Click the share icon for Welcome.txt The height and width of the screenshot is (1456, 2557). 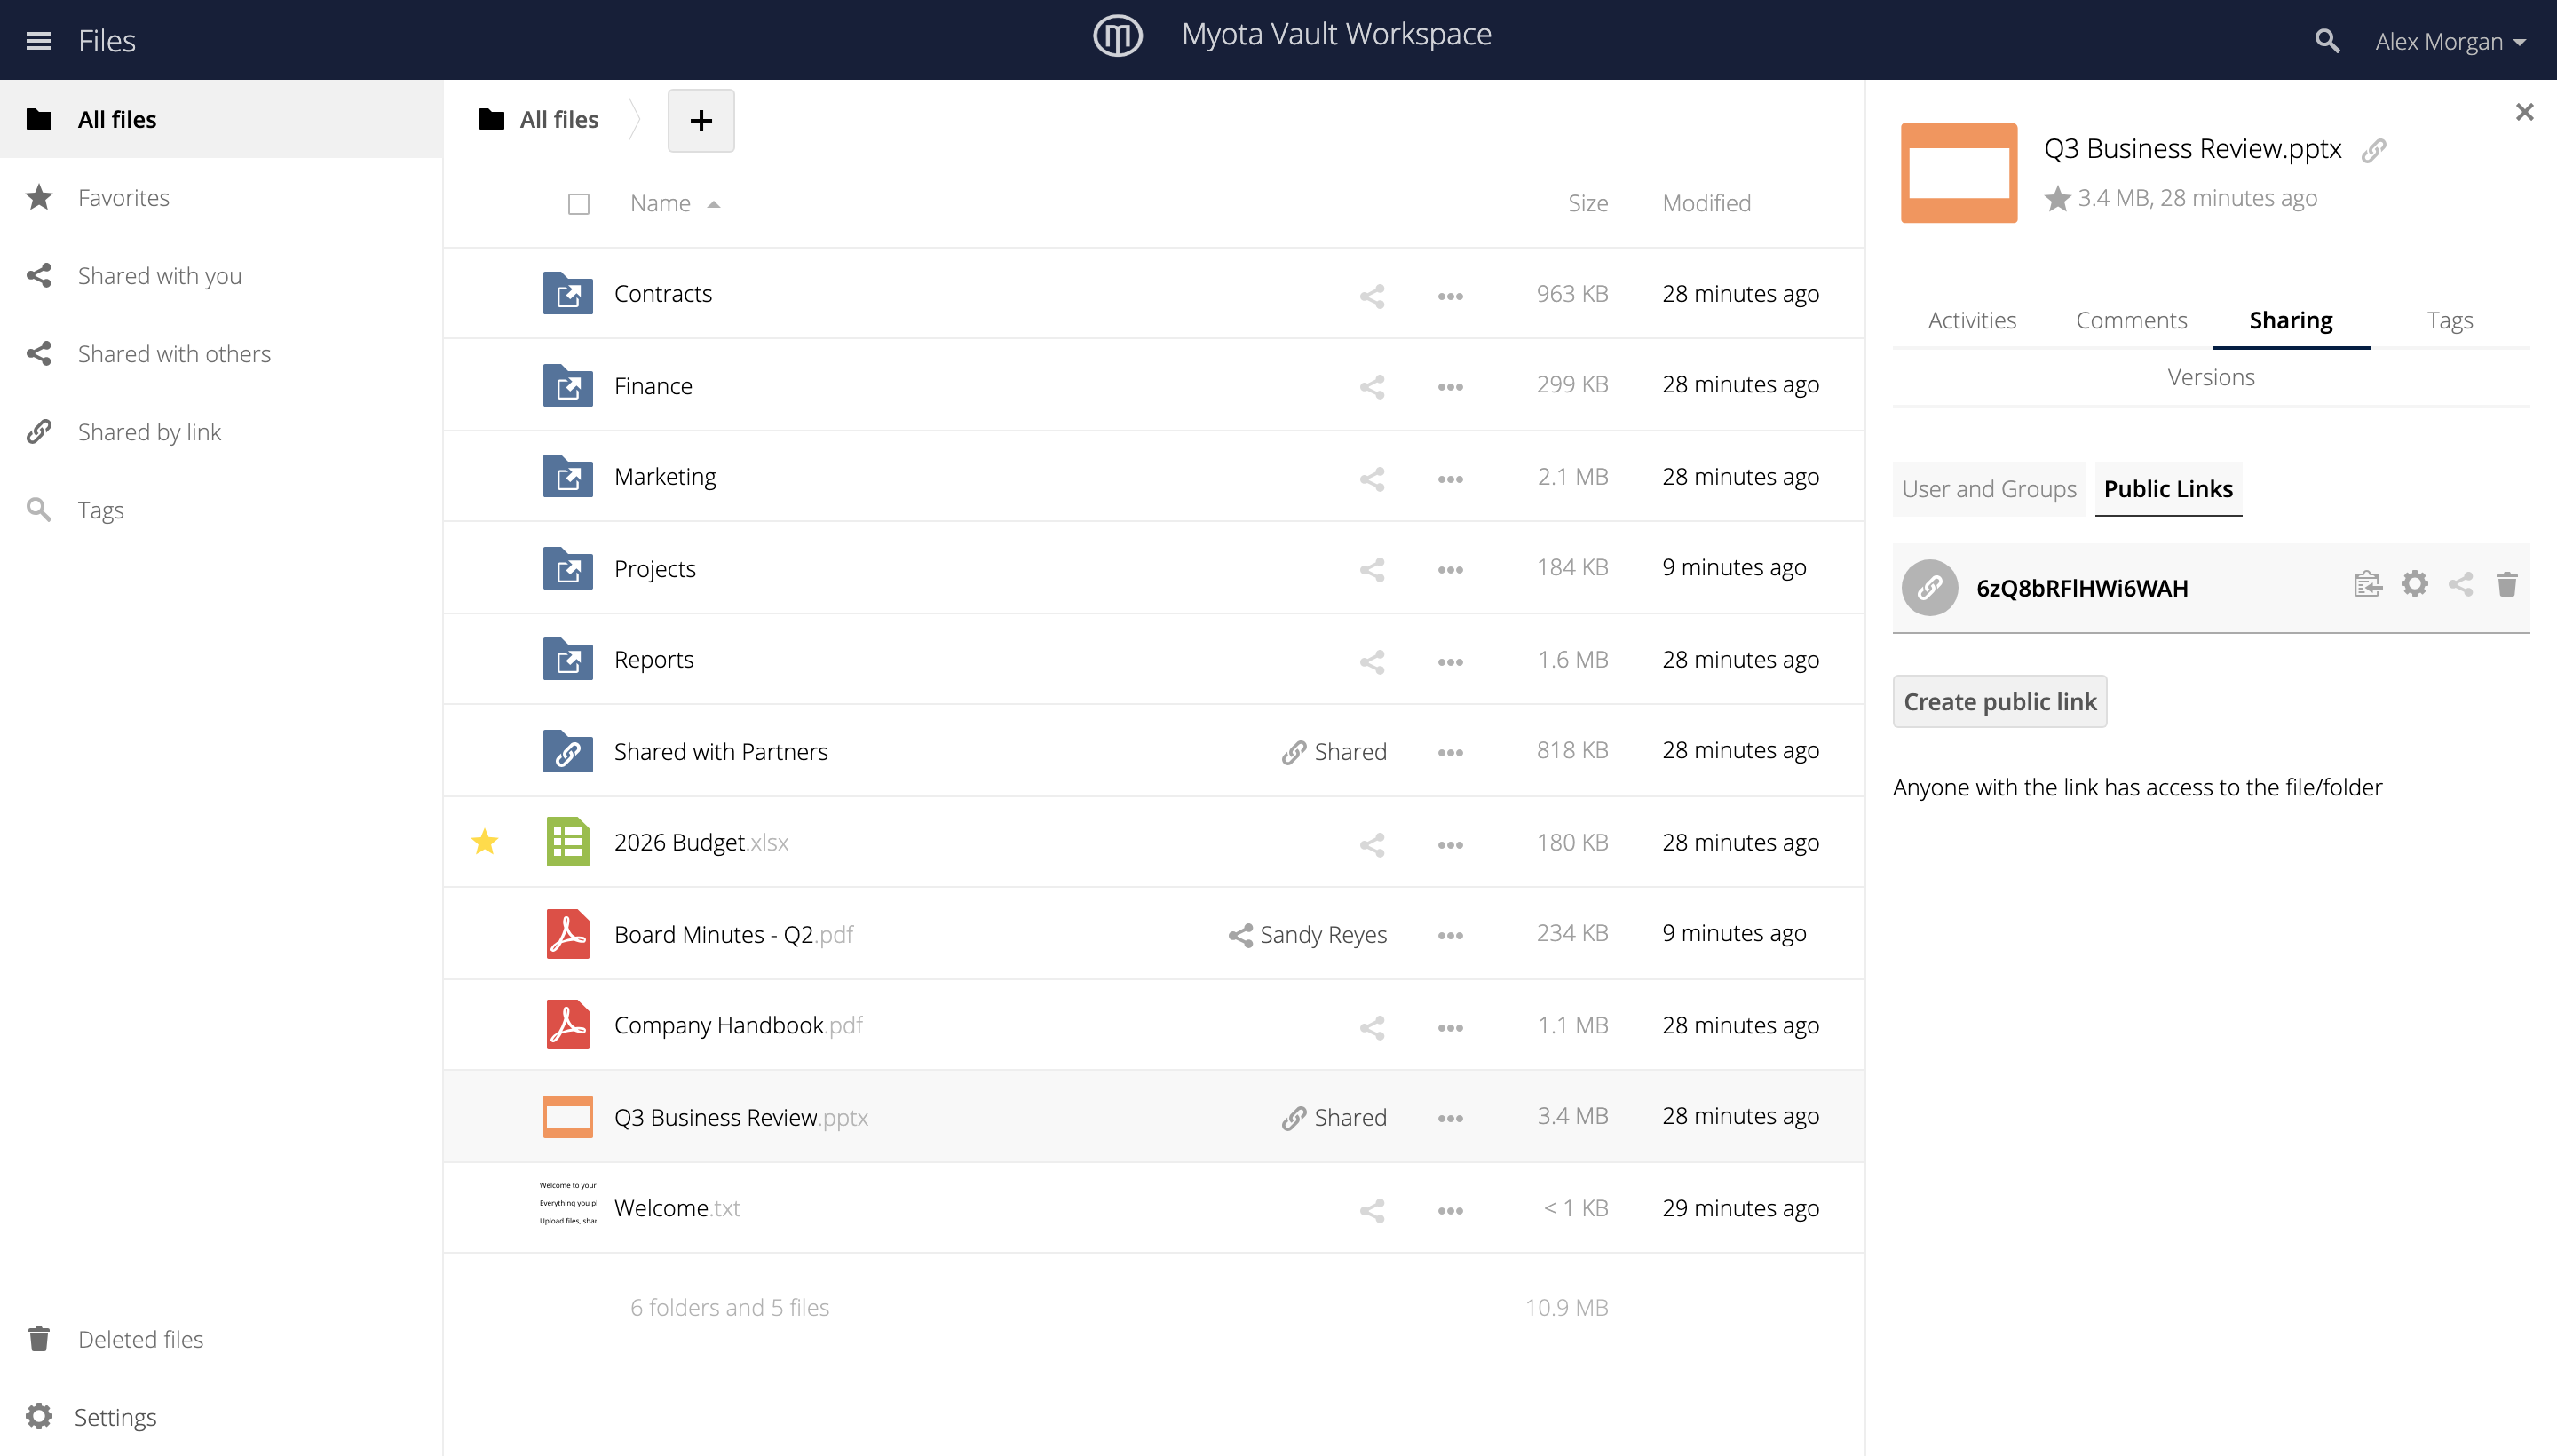click(x=1372, y=1210)
